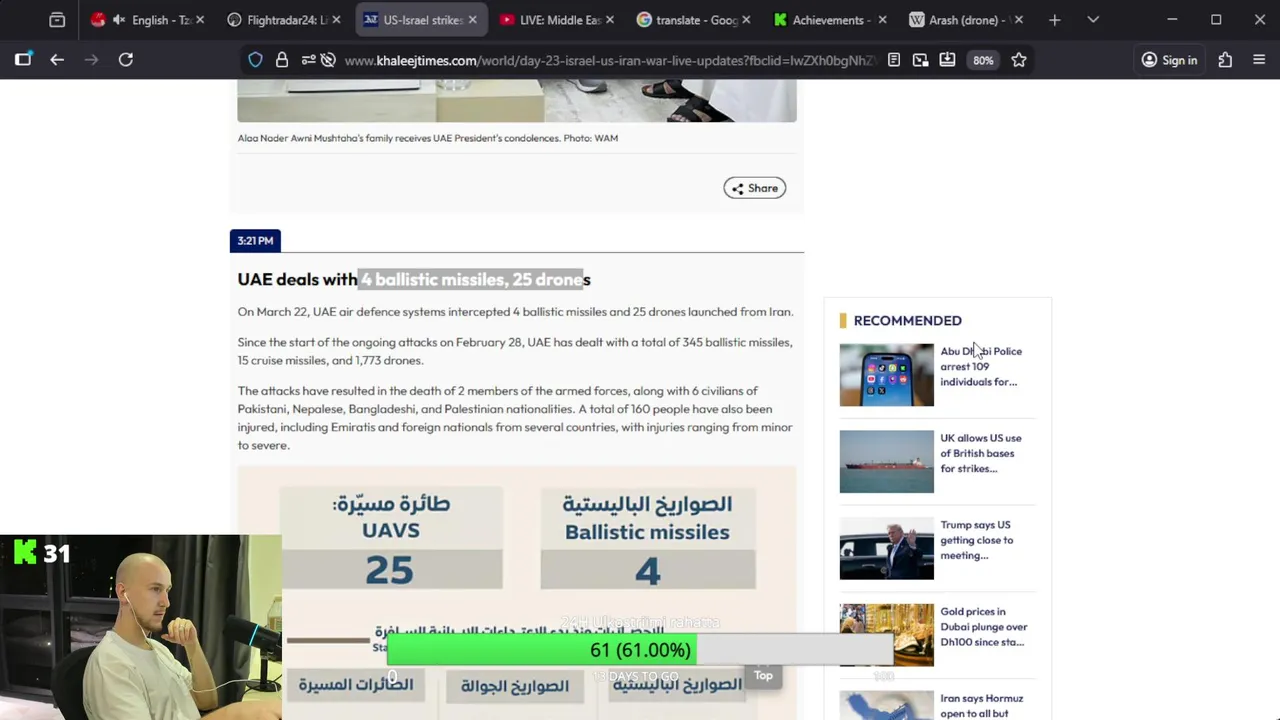
Task: Click the photo caption mentioning WAM
Action: pos(428,138)
